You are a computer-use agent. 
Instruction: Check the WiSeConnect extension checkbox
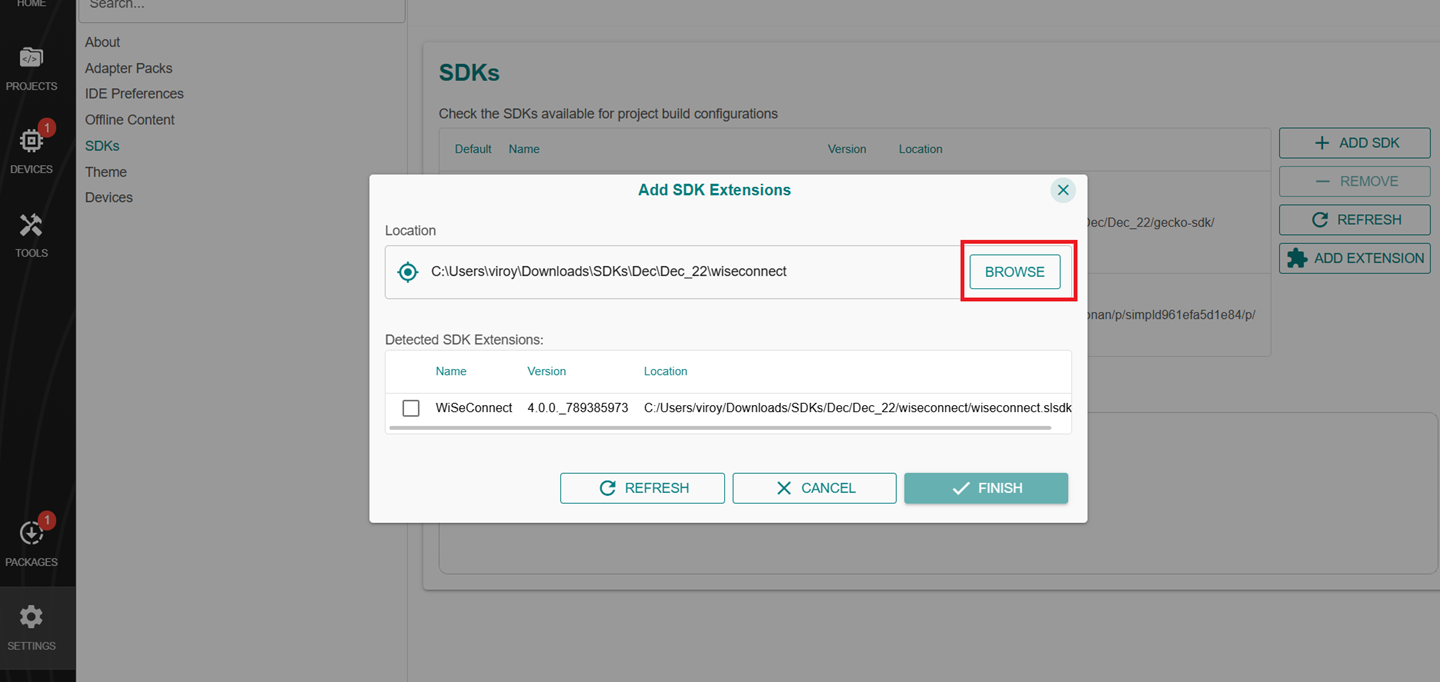[411, 408]
